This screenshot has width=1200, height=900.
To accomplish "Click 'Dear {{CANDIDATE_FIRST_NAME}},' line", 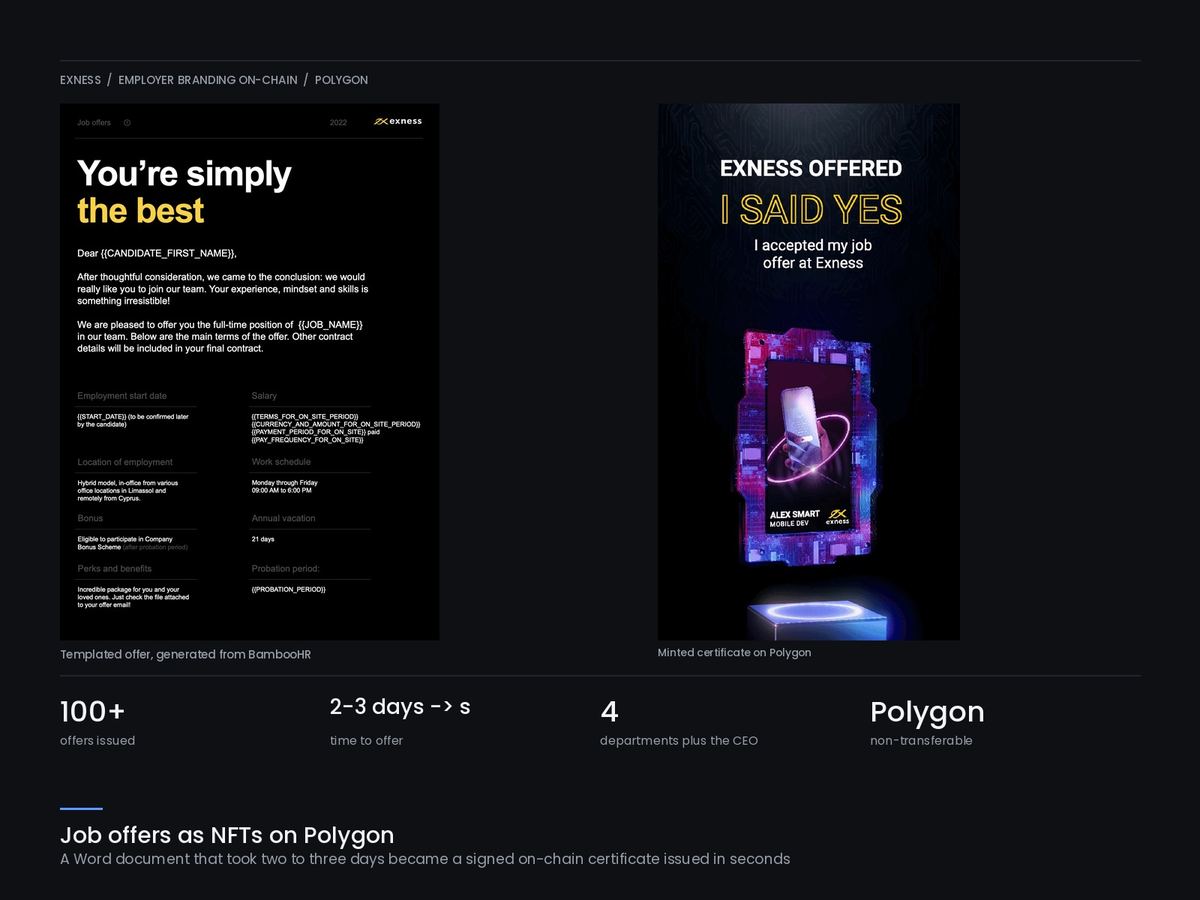I will tap(157, 253).
